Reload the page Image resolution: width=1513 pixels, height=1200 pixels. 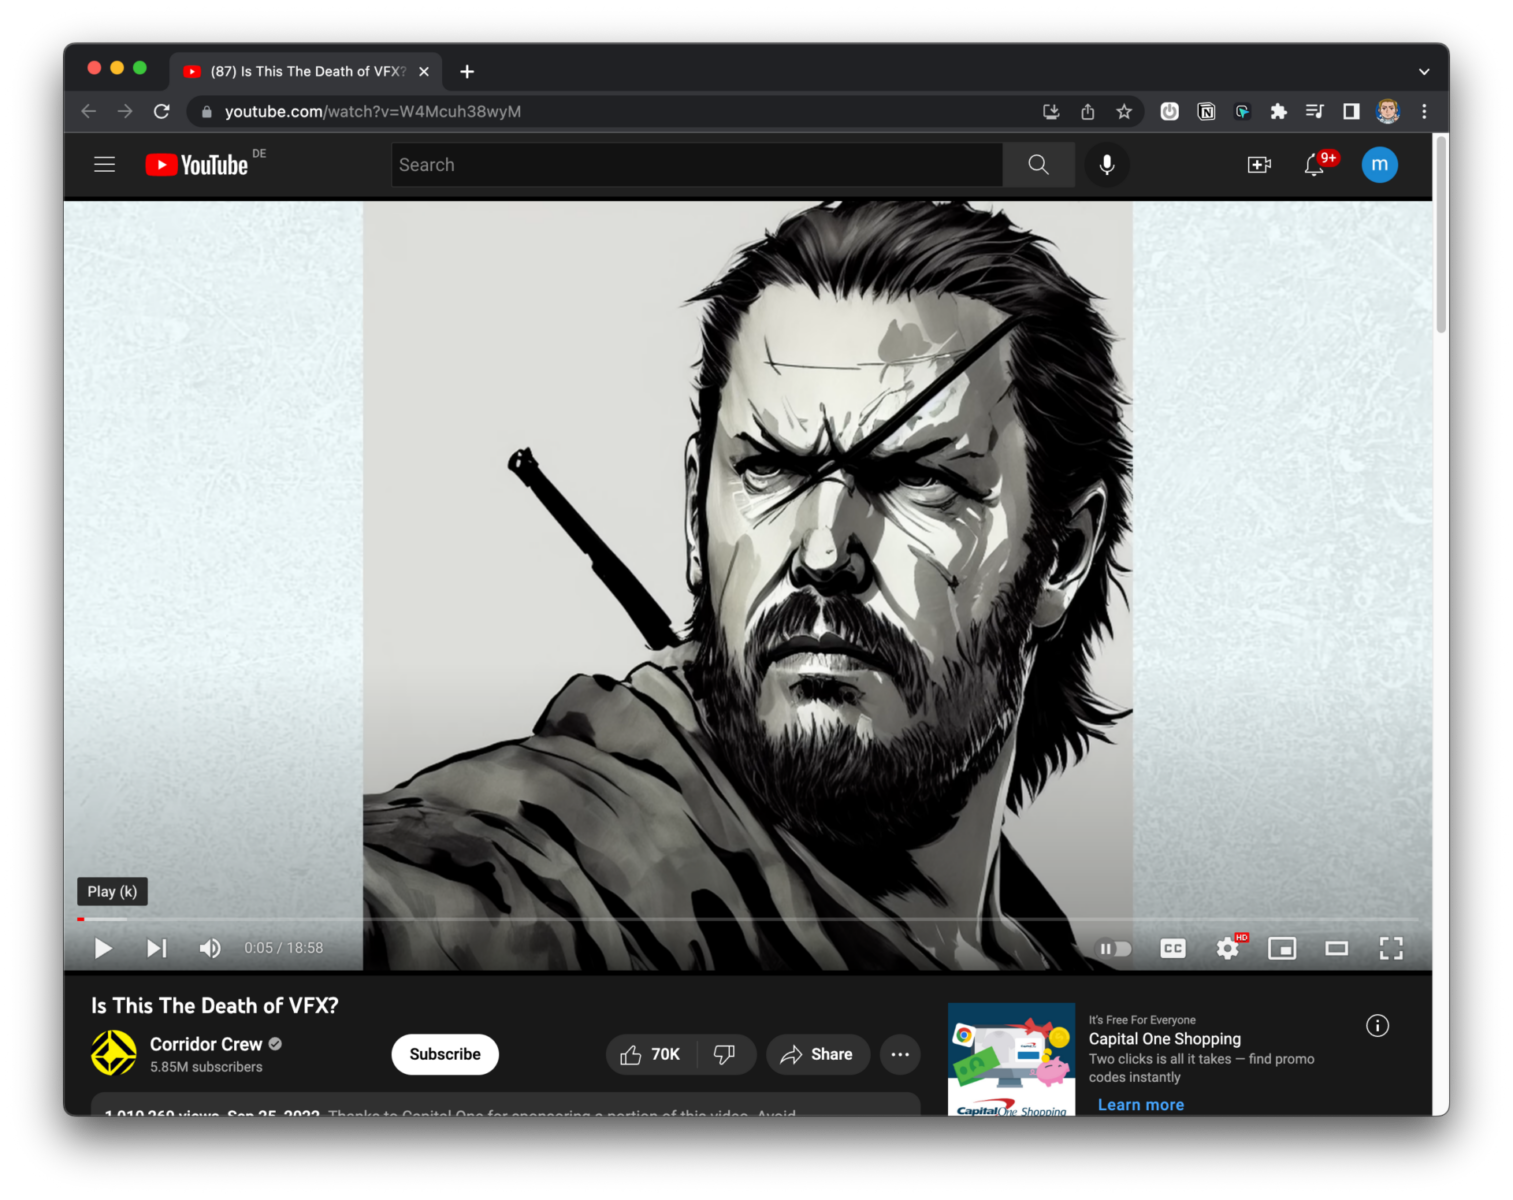pyautogui.click(x=162, y=111)
